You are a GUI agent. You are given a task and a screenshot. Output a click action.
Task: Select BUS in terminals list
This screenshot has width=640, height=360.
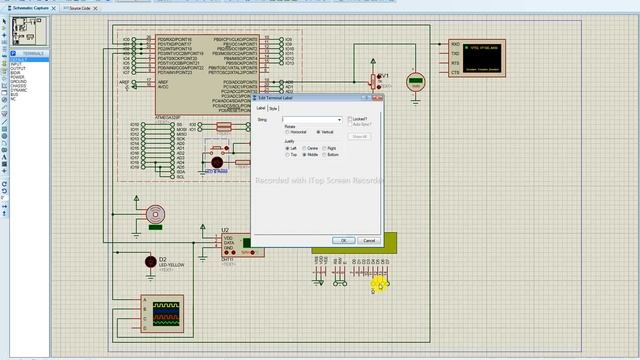(14, 94)
